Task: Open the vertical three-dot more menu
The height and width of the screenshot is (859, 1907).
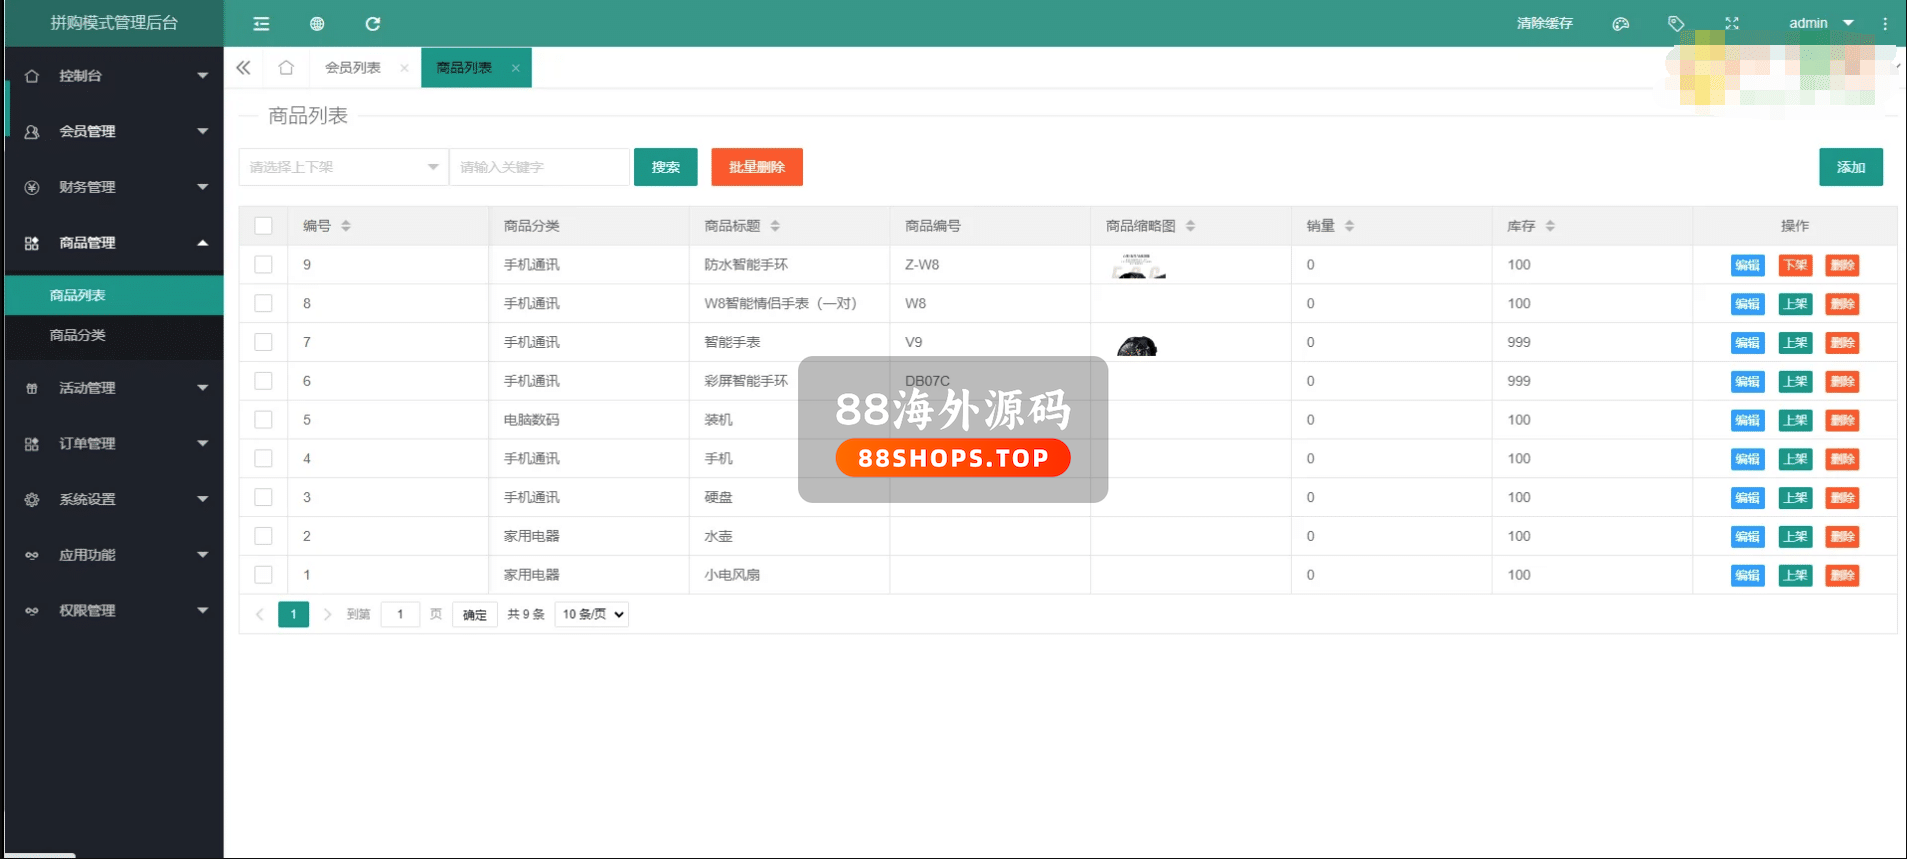Action: [1885, 24]
